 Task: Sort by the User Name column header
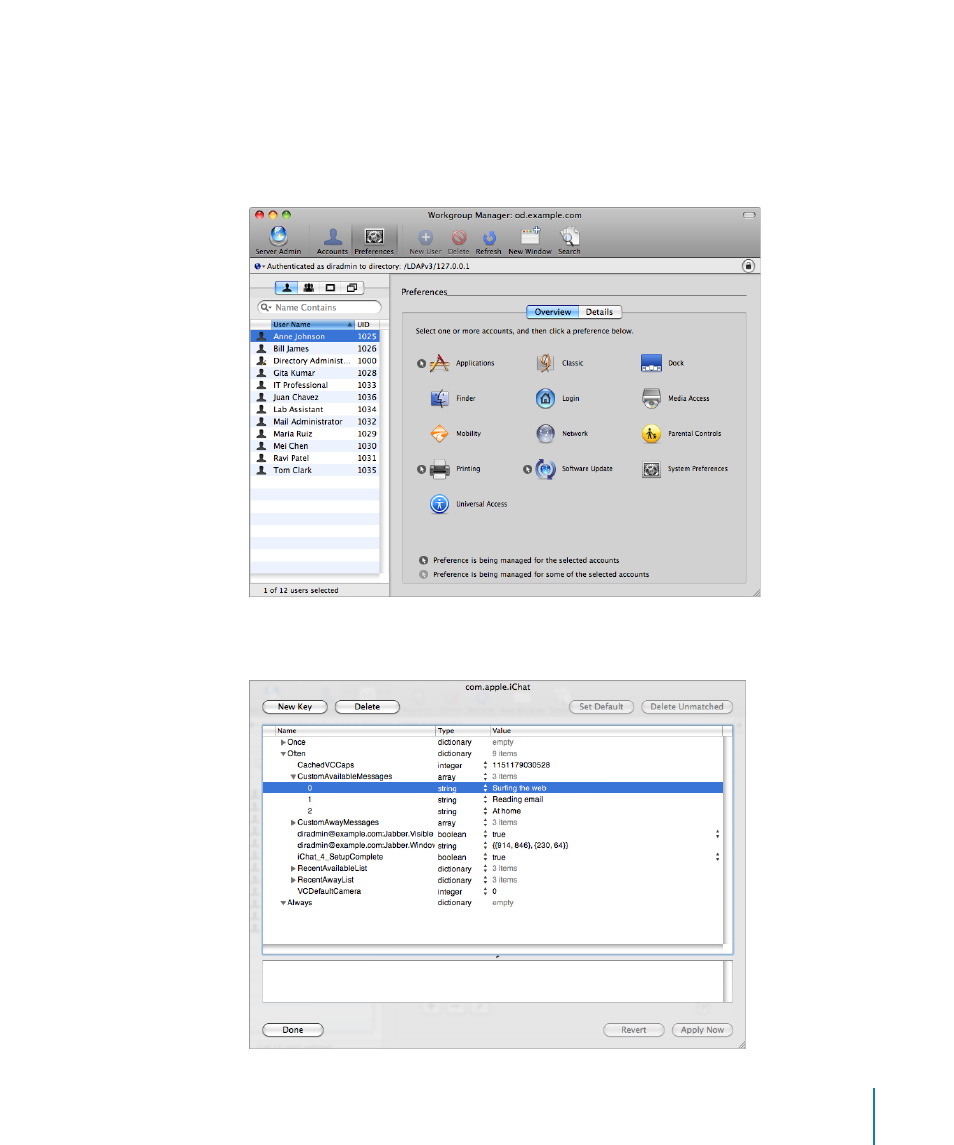pyautogui.click(x=313, y=324)
